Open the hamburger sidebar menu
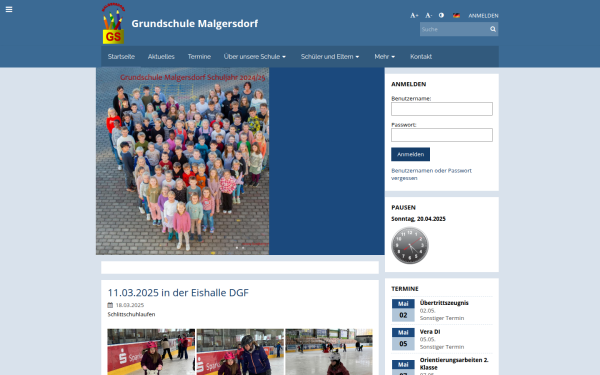 click(x=9, y=10)
